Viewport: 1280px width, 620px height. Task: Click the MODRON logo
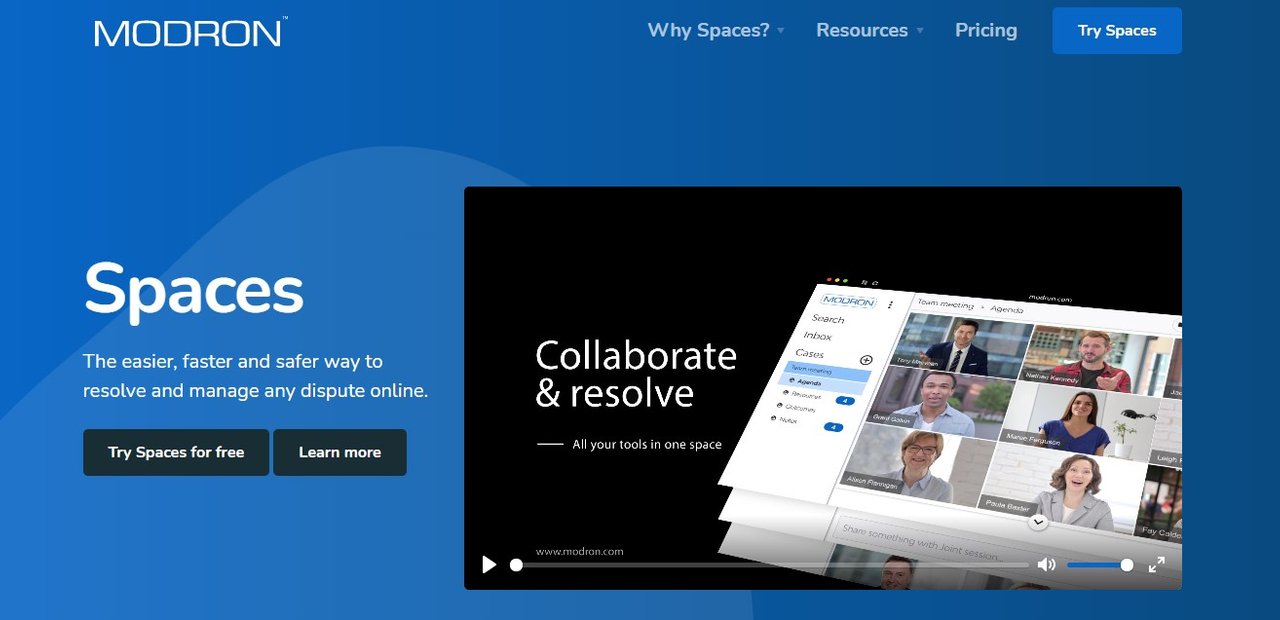click(x=190, y=31)
